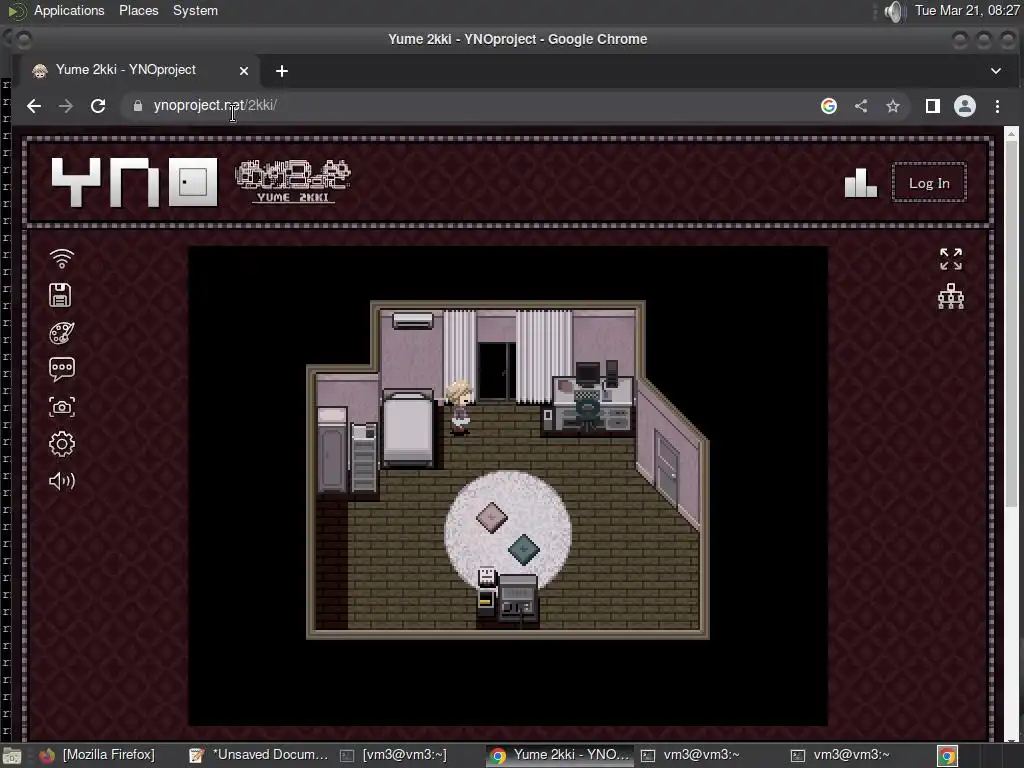Open the theme palette icon
Image resolution: width=1024 pixels, height=768 pixels.
pos(62,333)
